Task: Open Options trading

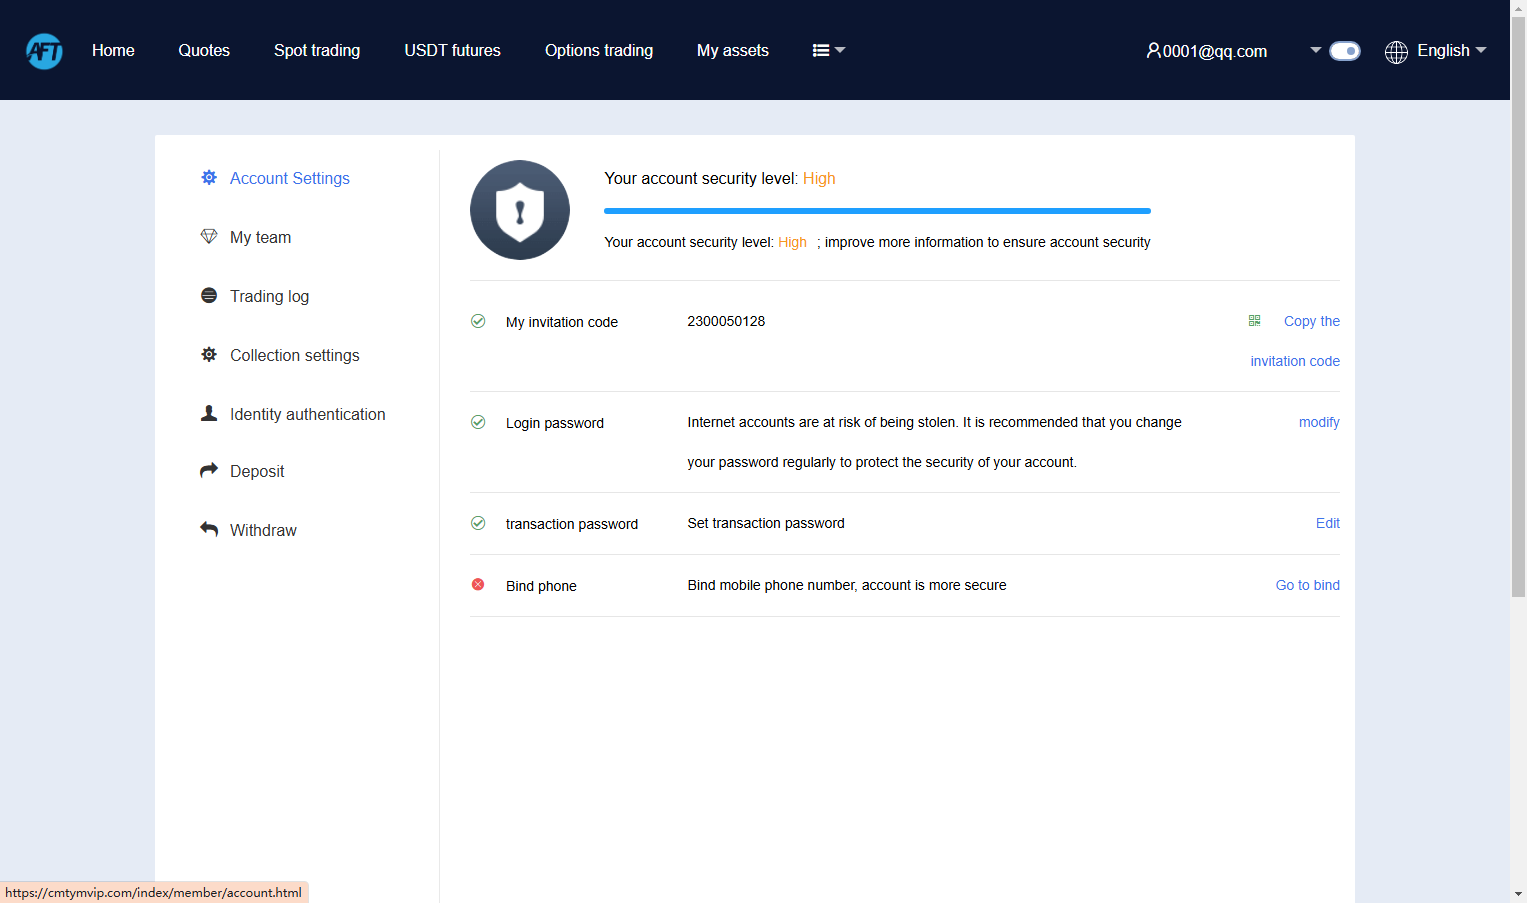Action: click(x=599, y=50)
